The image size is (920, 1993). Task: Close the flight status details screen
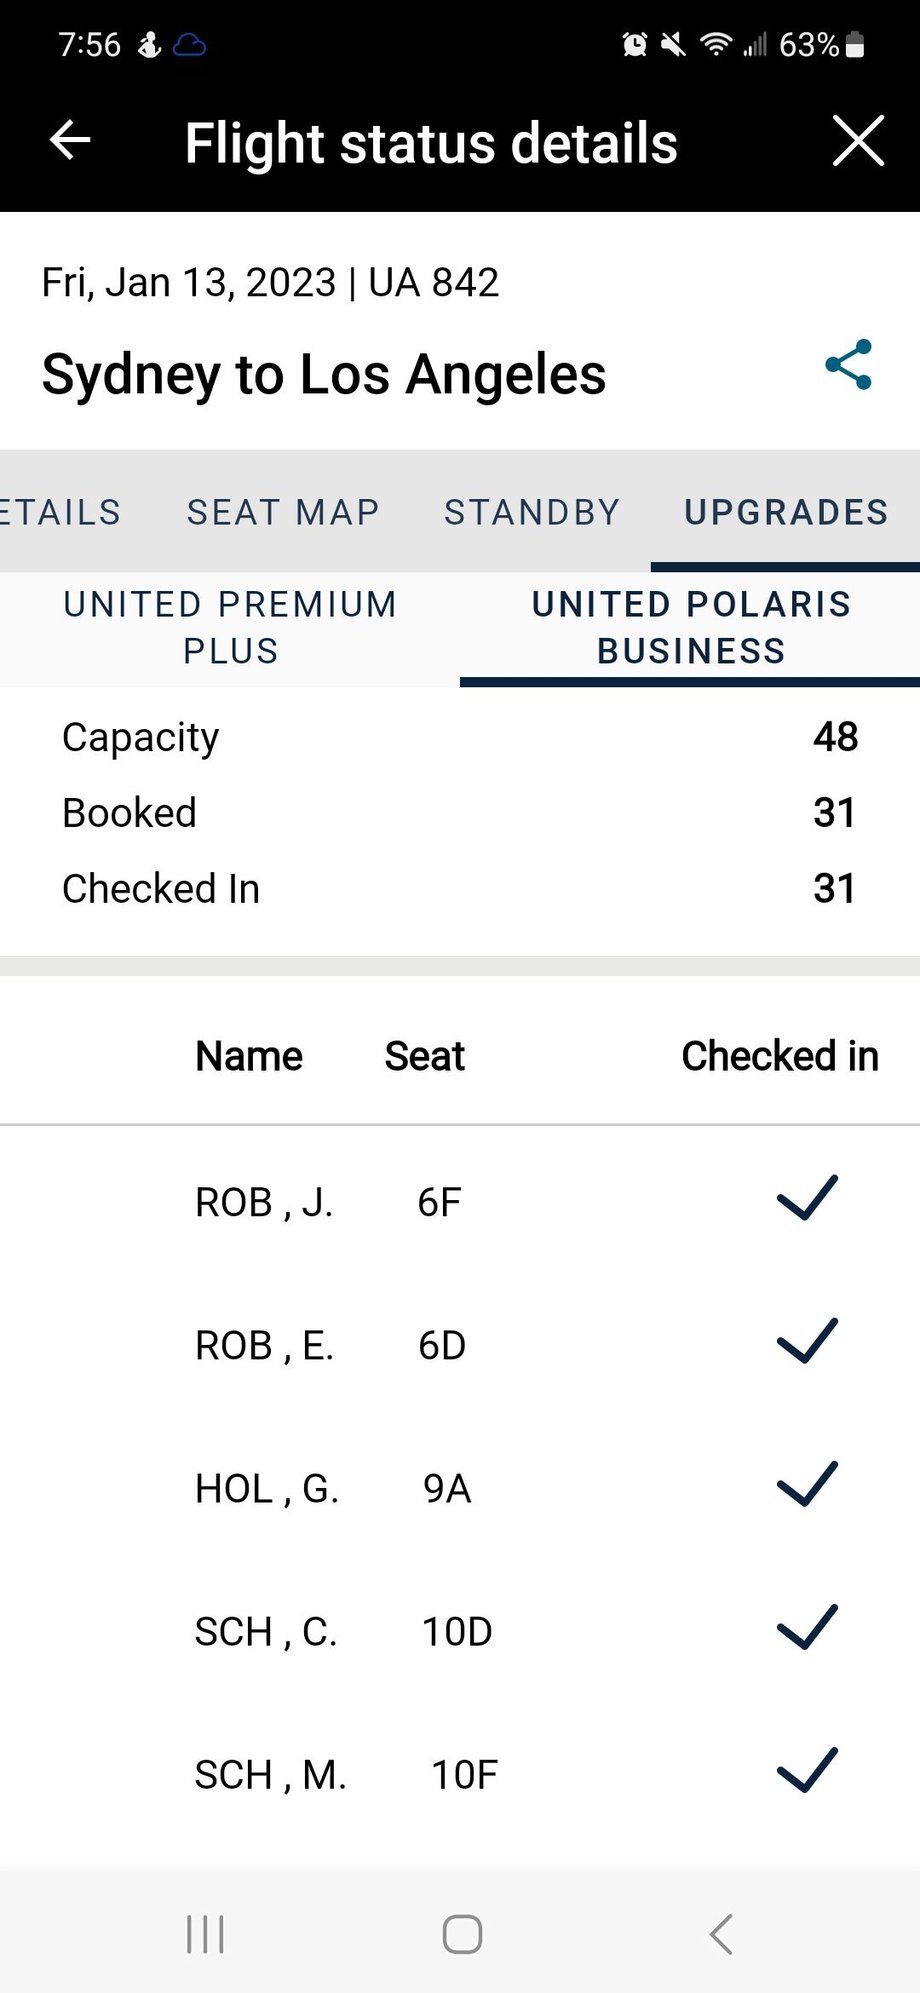858,140
